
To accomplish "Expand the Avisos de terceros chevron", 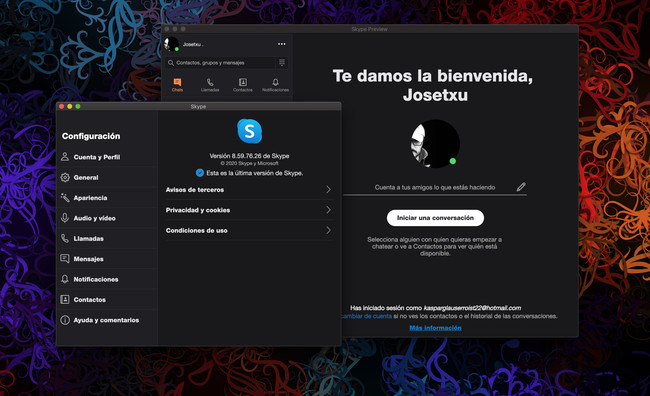I will click(328, 189).
